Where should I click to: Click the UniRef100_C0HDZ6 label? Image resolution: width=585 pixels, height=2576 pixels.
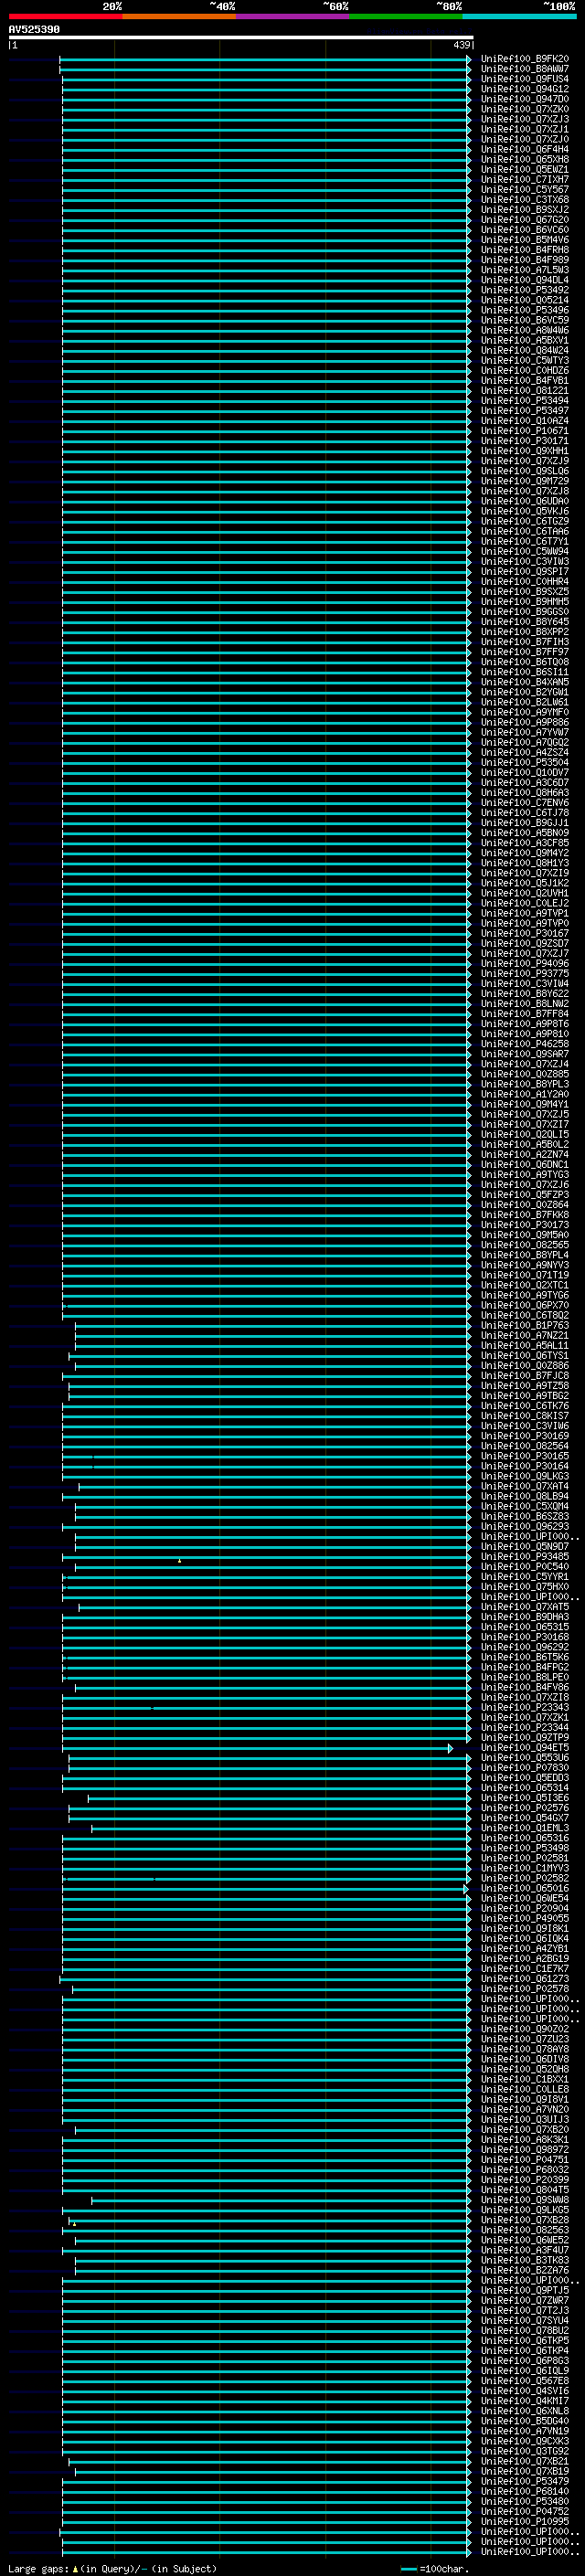525,370
